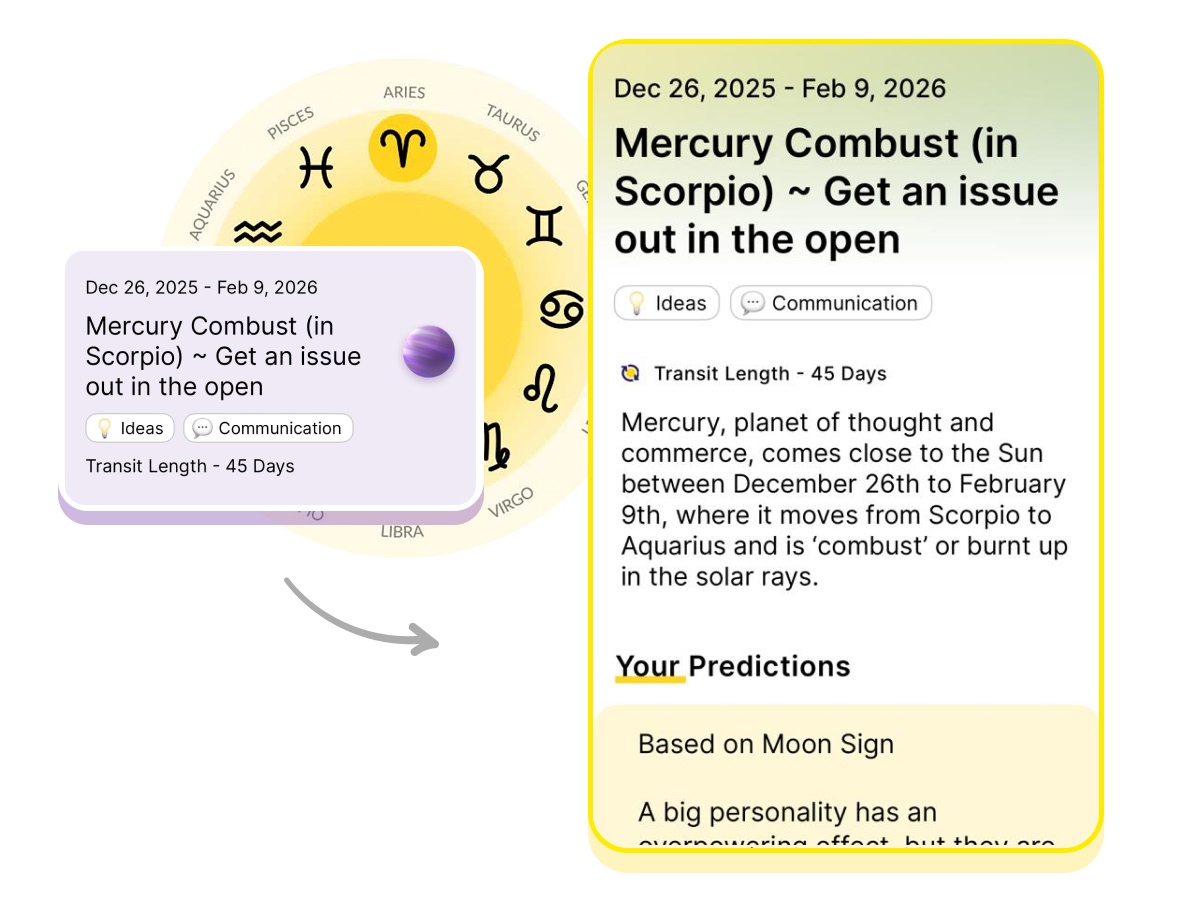Click the VIRGO label on the wheel

tap(511, 503)
